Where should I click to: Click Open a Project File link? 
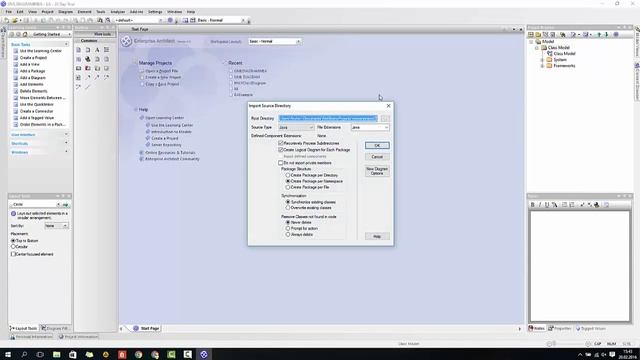click(162, 71)
